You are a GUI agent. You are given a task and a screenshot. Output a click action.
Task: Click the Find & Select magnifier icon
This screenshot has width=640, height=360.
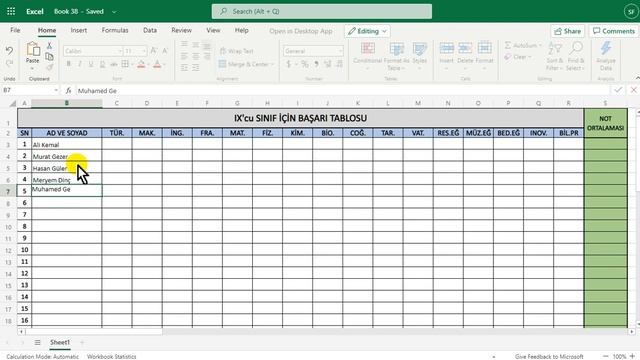tap(576, 49)
